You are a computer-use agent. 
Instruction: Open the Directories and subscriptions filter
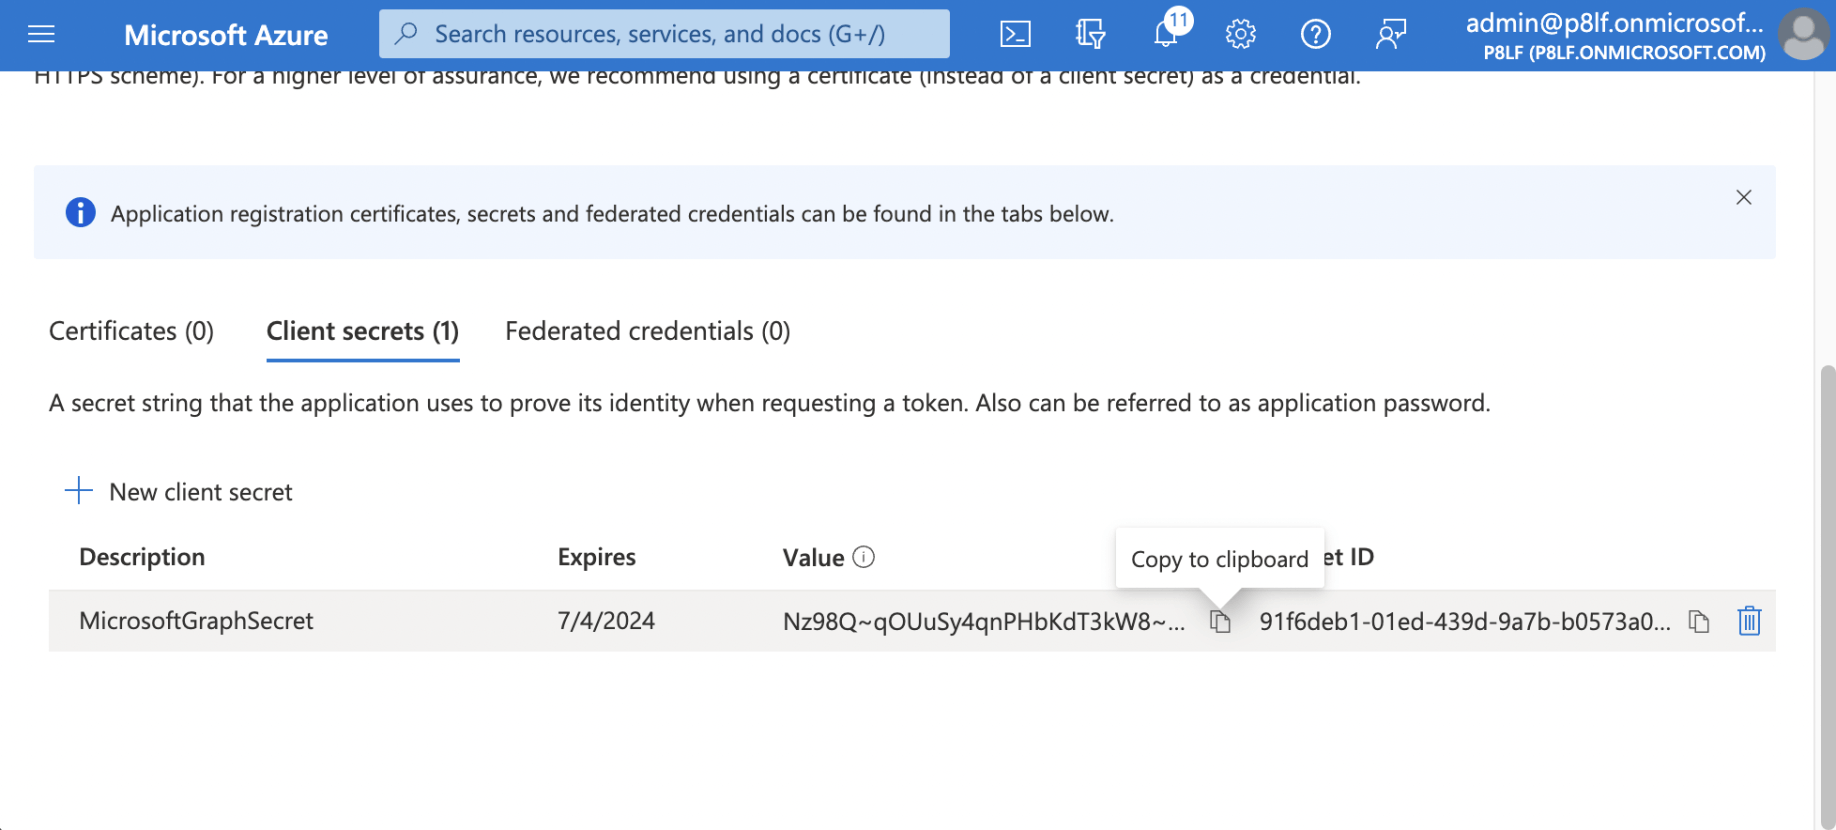(x=1090, y=35)
